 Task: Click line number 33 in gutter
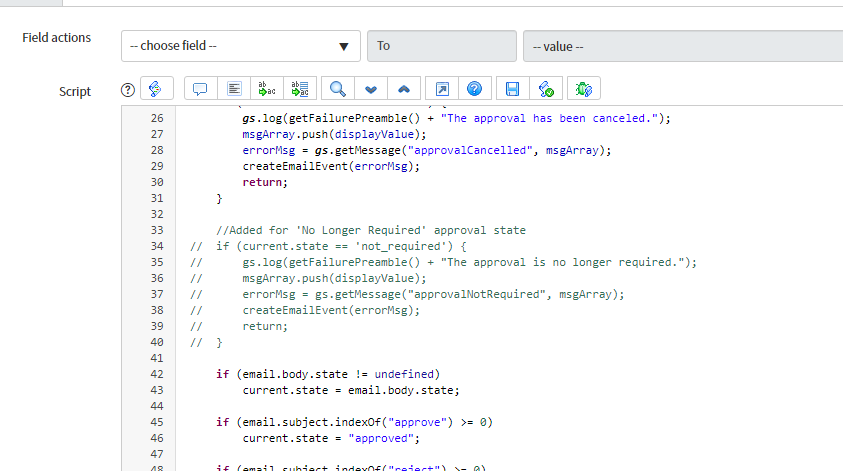(x=157, y=230)
